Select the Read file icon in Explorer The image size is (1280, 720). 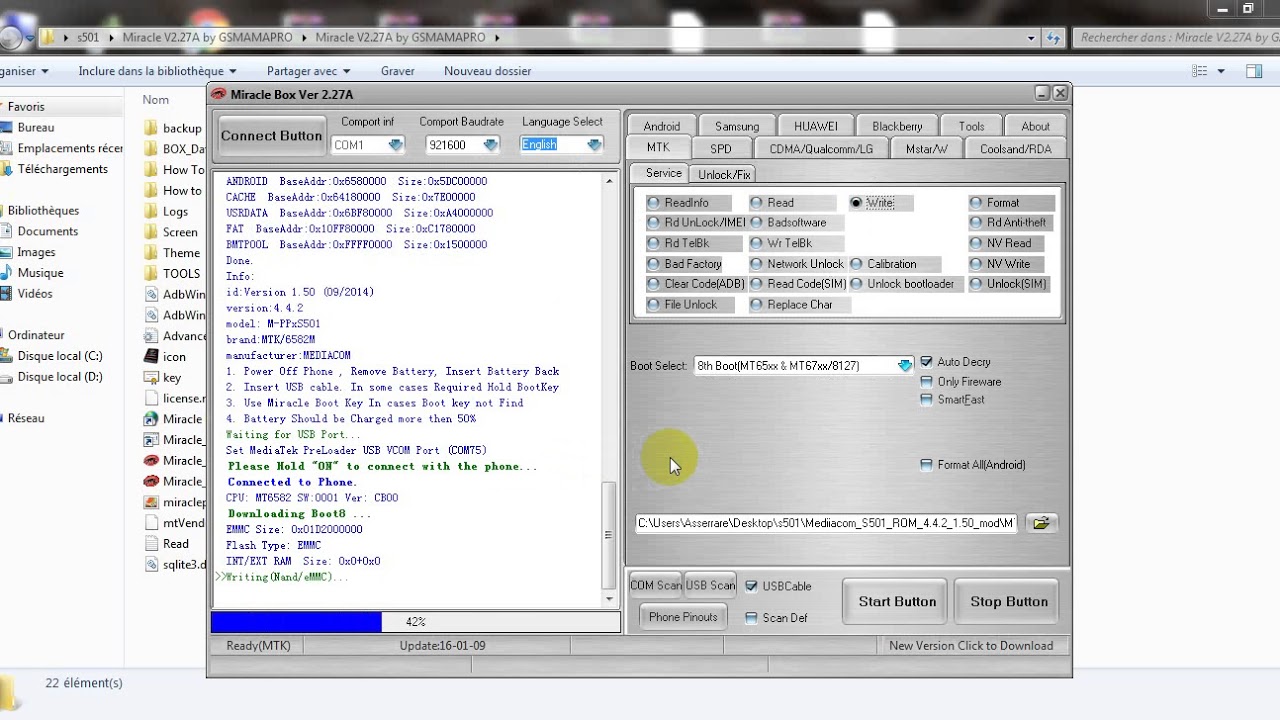[151, 544]
